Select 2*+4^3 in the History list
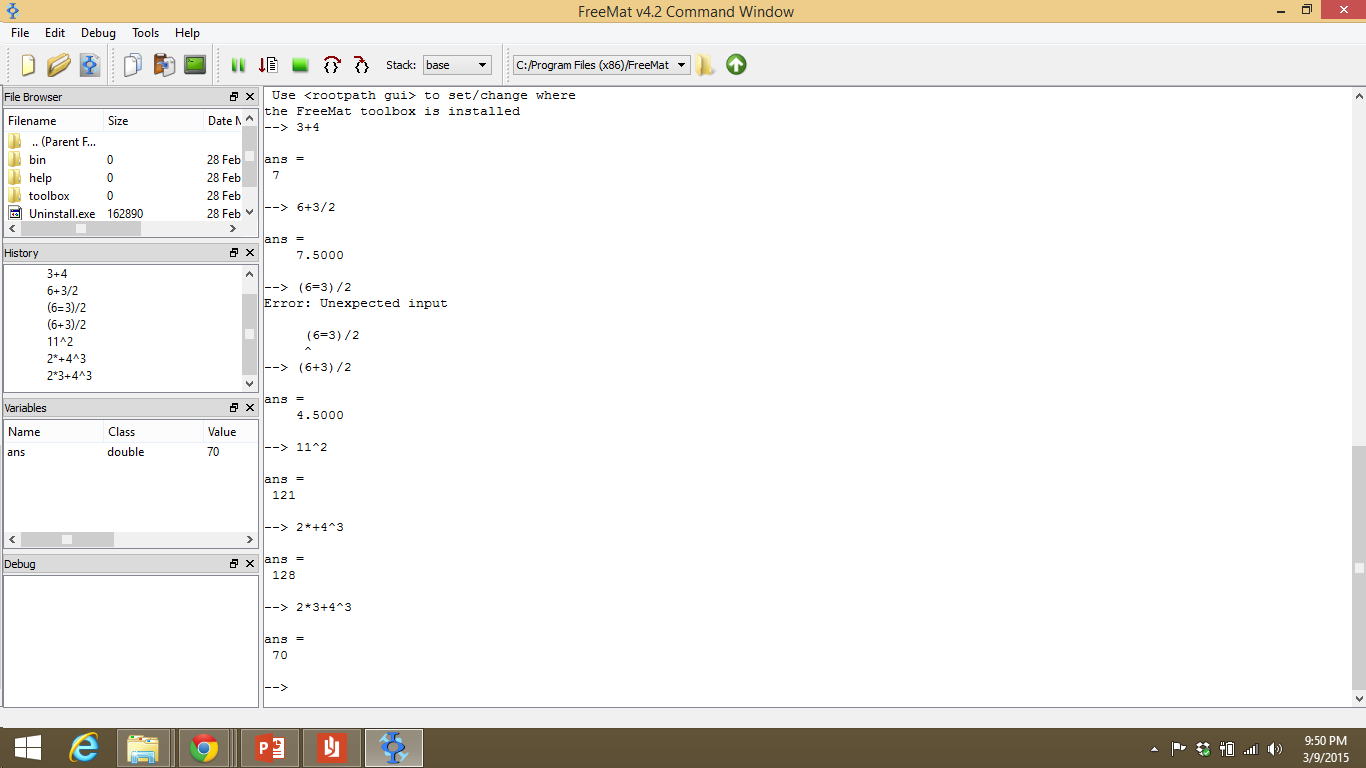This screenshot has width=1366, height=768. pyautogui.click(x=66, y=358)
